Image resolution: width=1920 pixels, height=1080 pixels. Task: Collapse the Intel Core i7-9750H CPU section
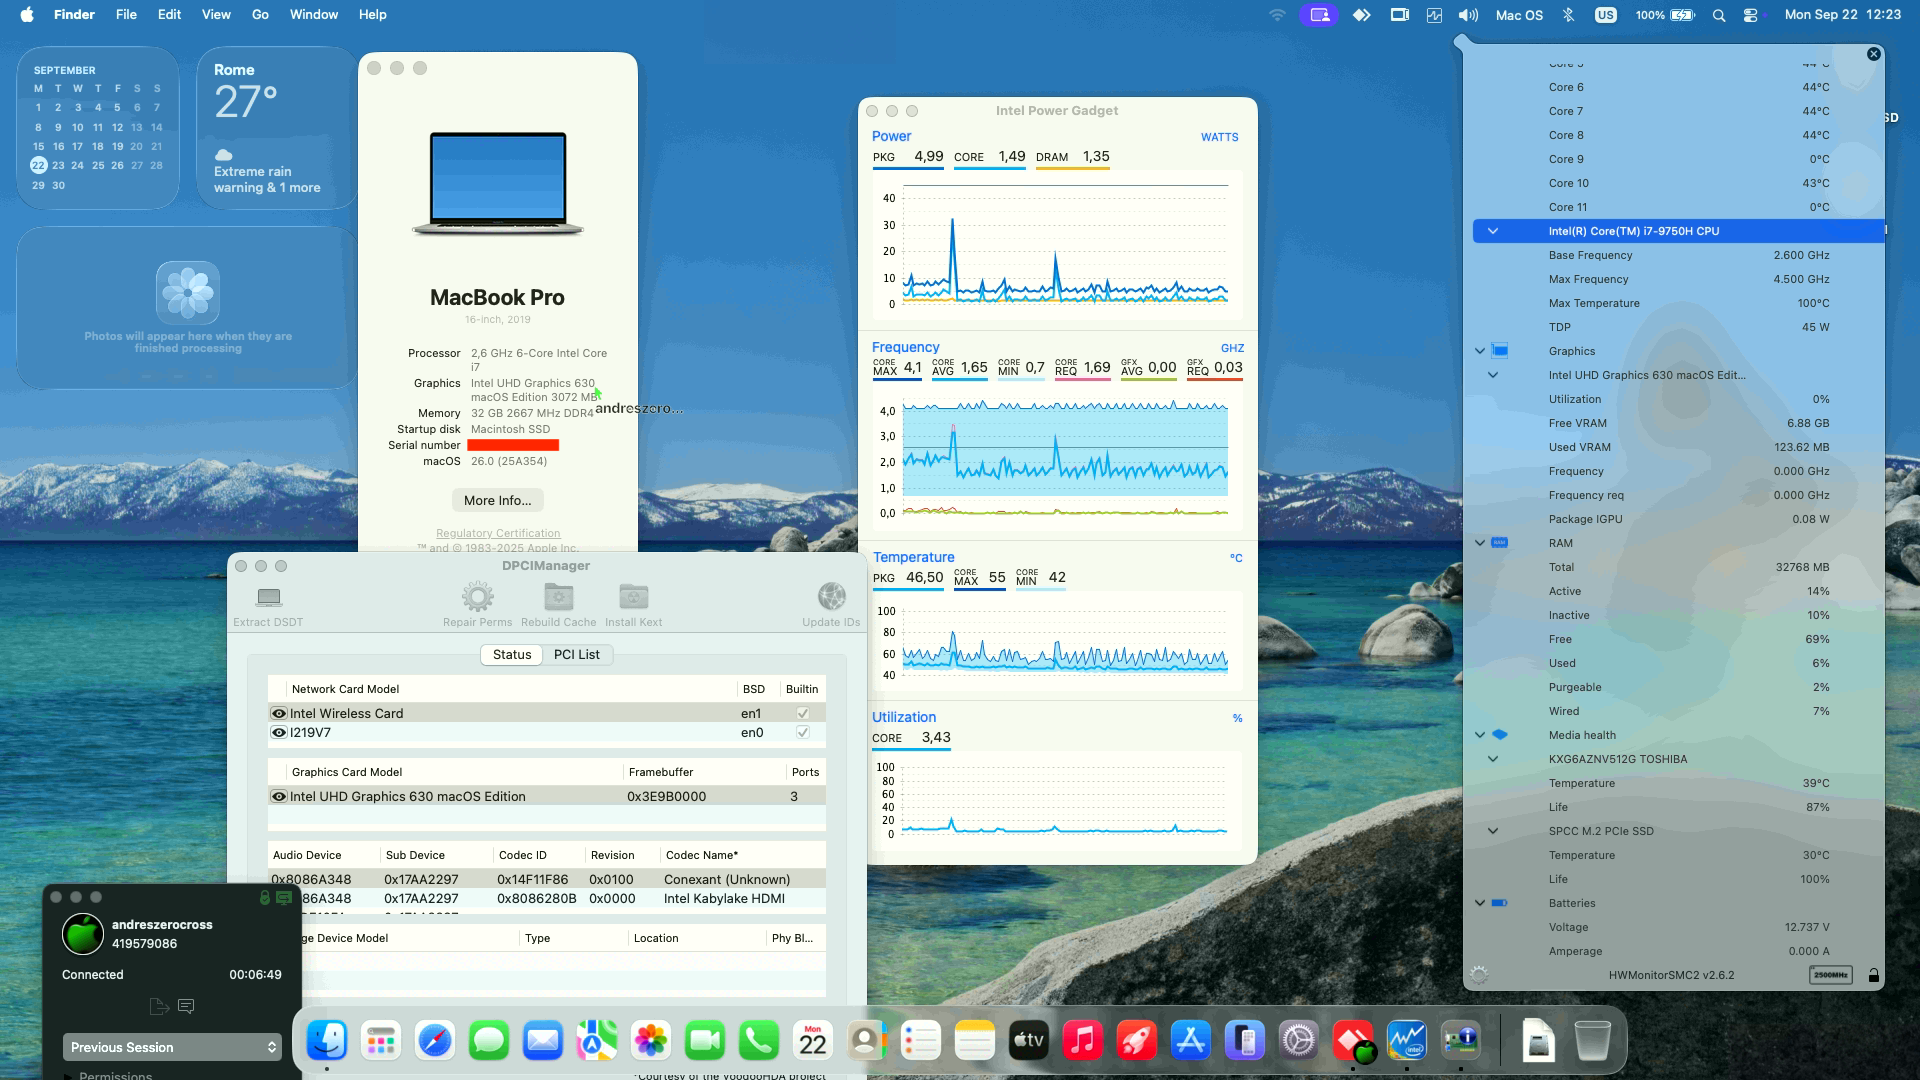pos(1493,231)
